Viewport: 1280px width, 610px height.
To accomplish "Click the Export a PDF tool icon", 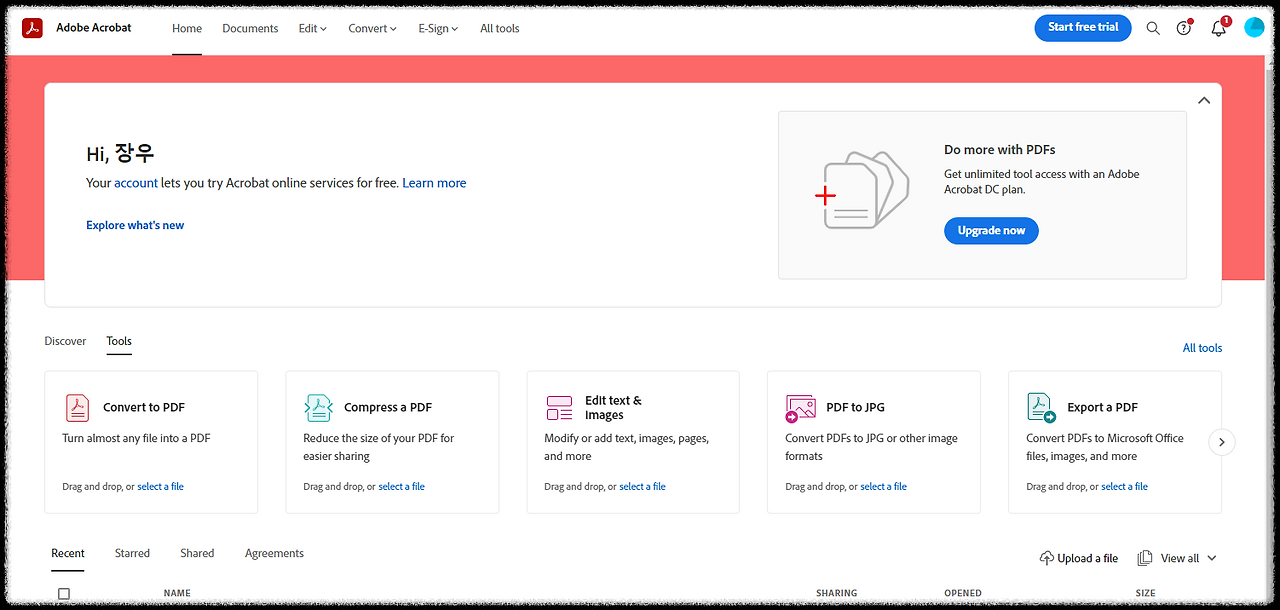I will [1041, 407].
